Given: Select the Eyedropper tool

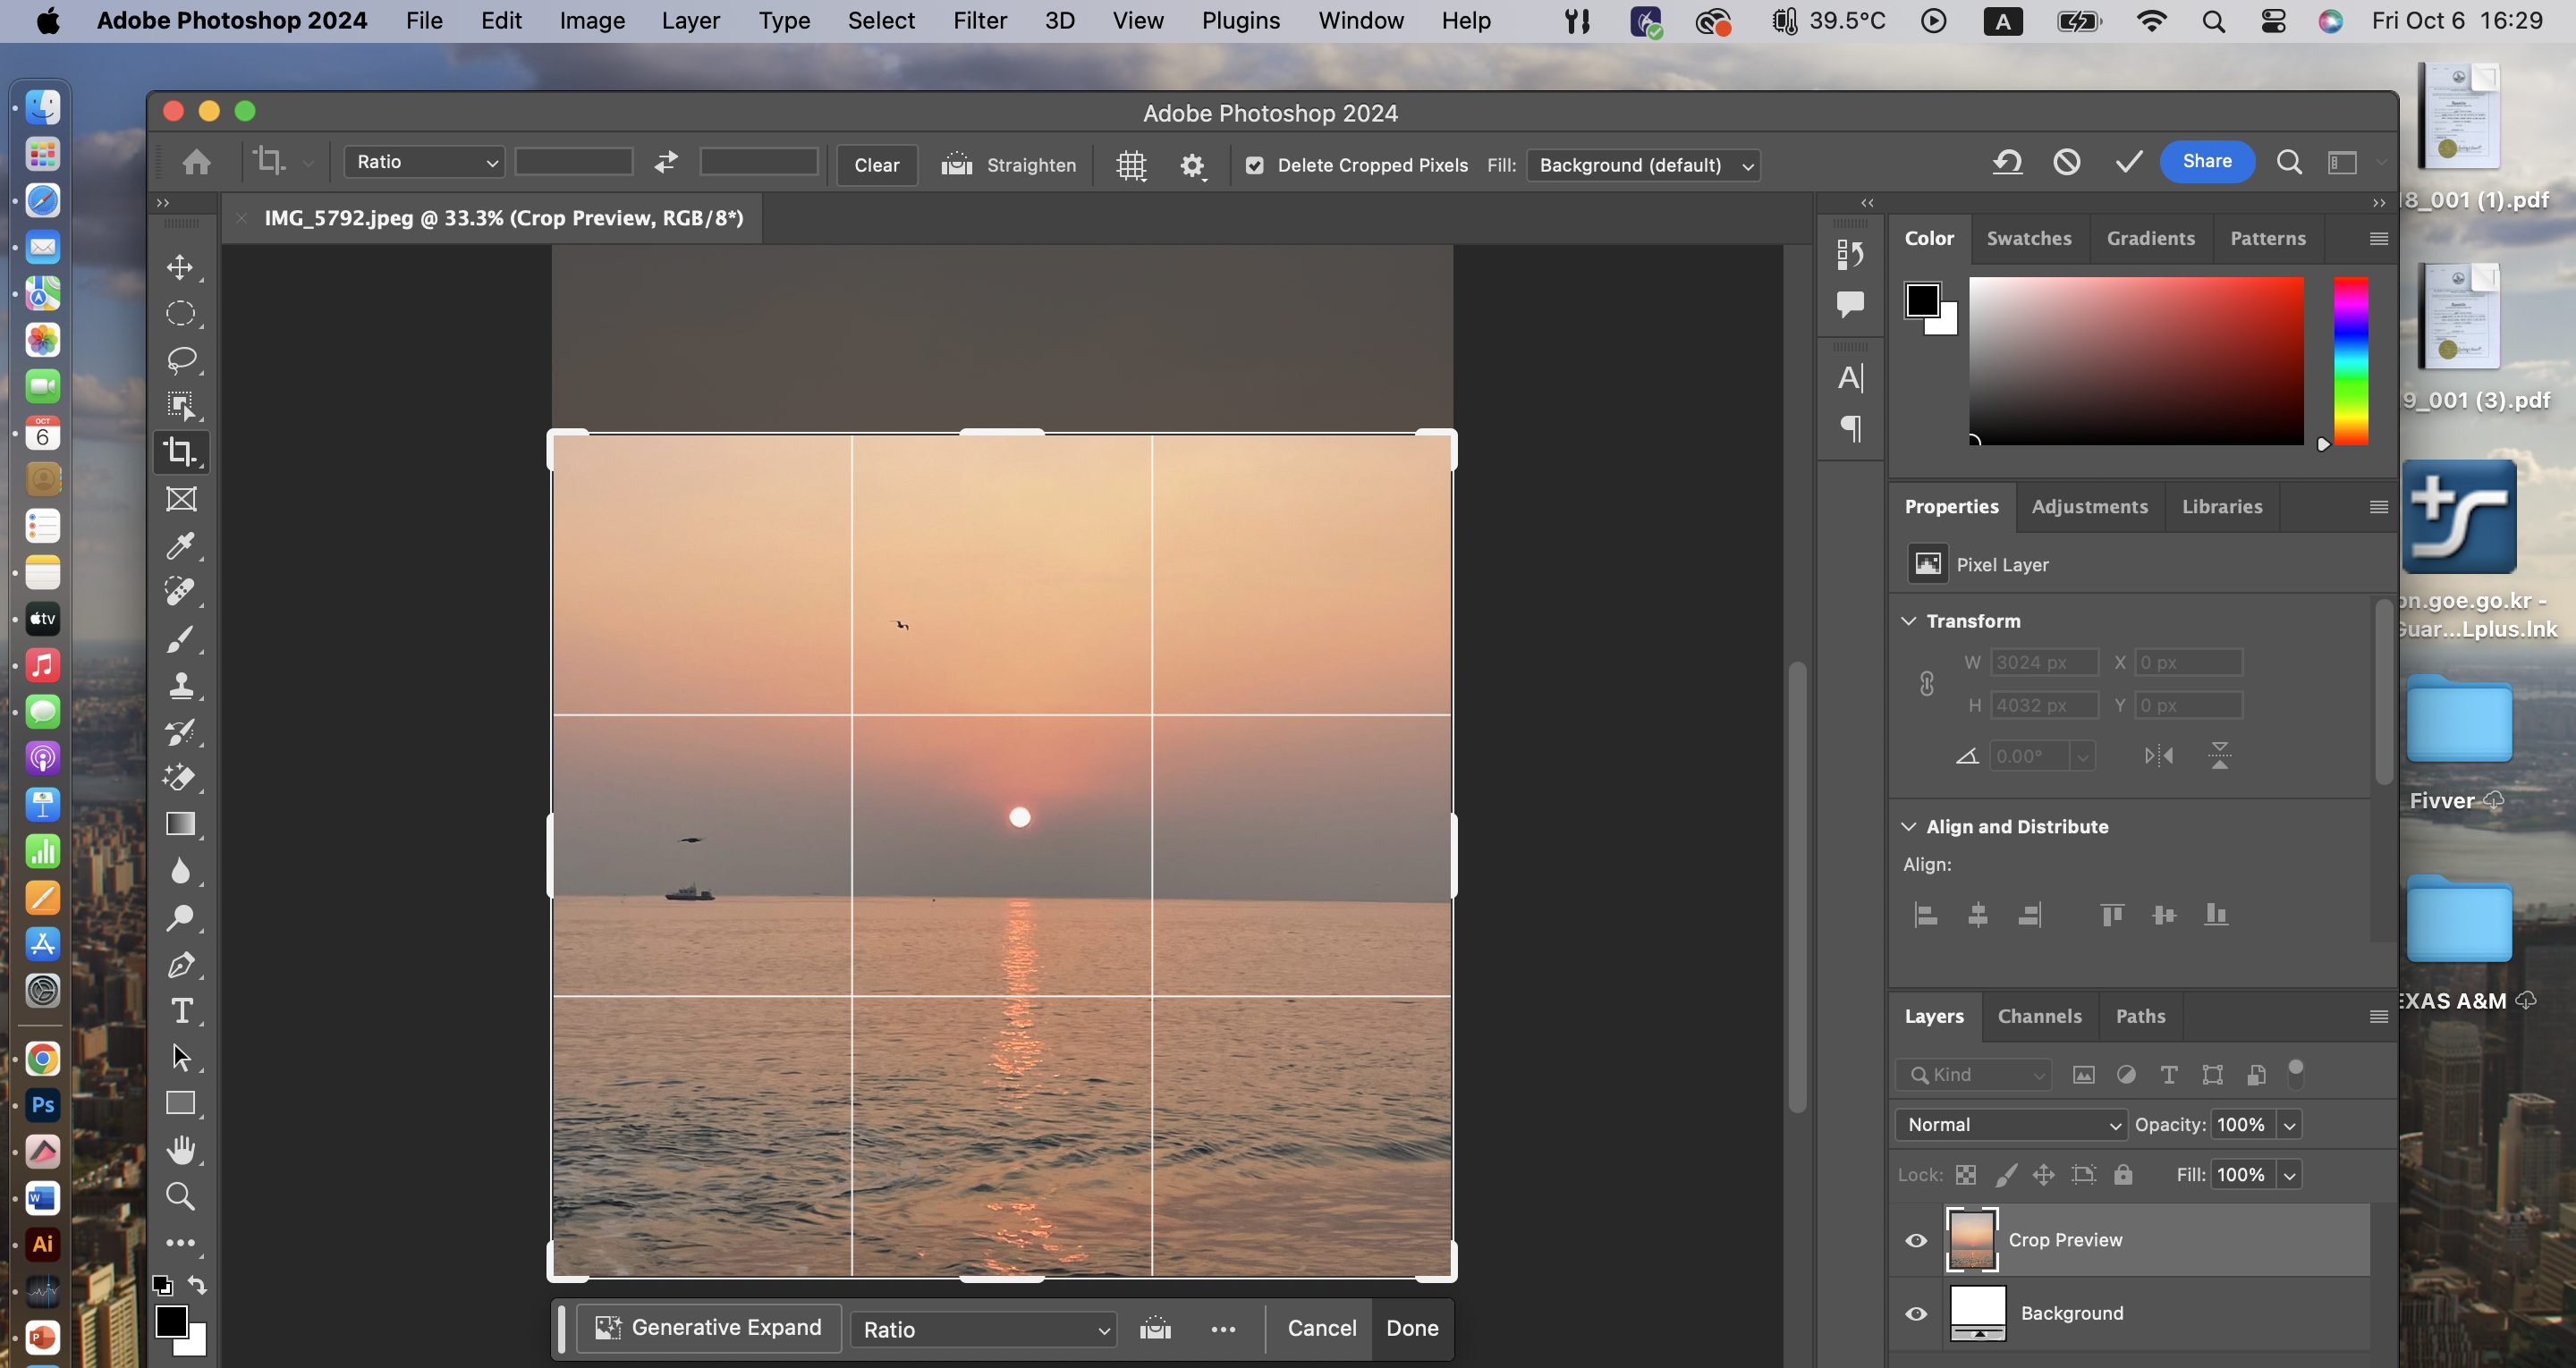Looking at the screenshot, I should (180, 546).
